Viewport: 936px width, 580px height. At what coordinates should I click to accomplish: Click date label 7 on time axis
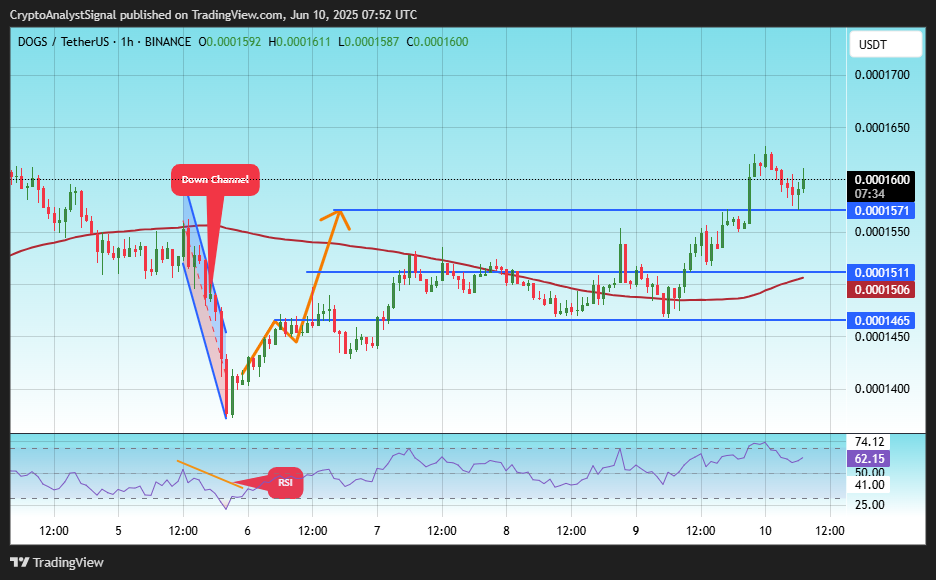pyautogui.click(x=377, y=530)
